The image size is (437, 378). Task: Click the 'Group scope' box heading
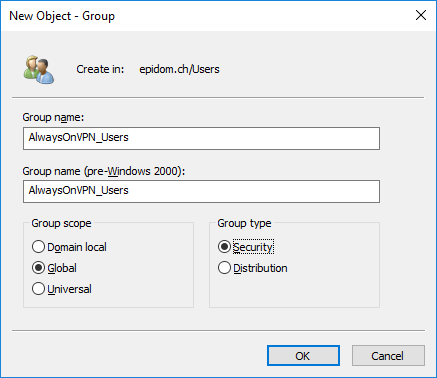click(x=61, y=223)
